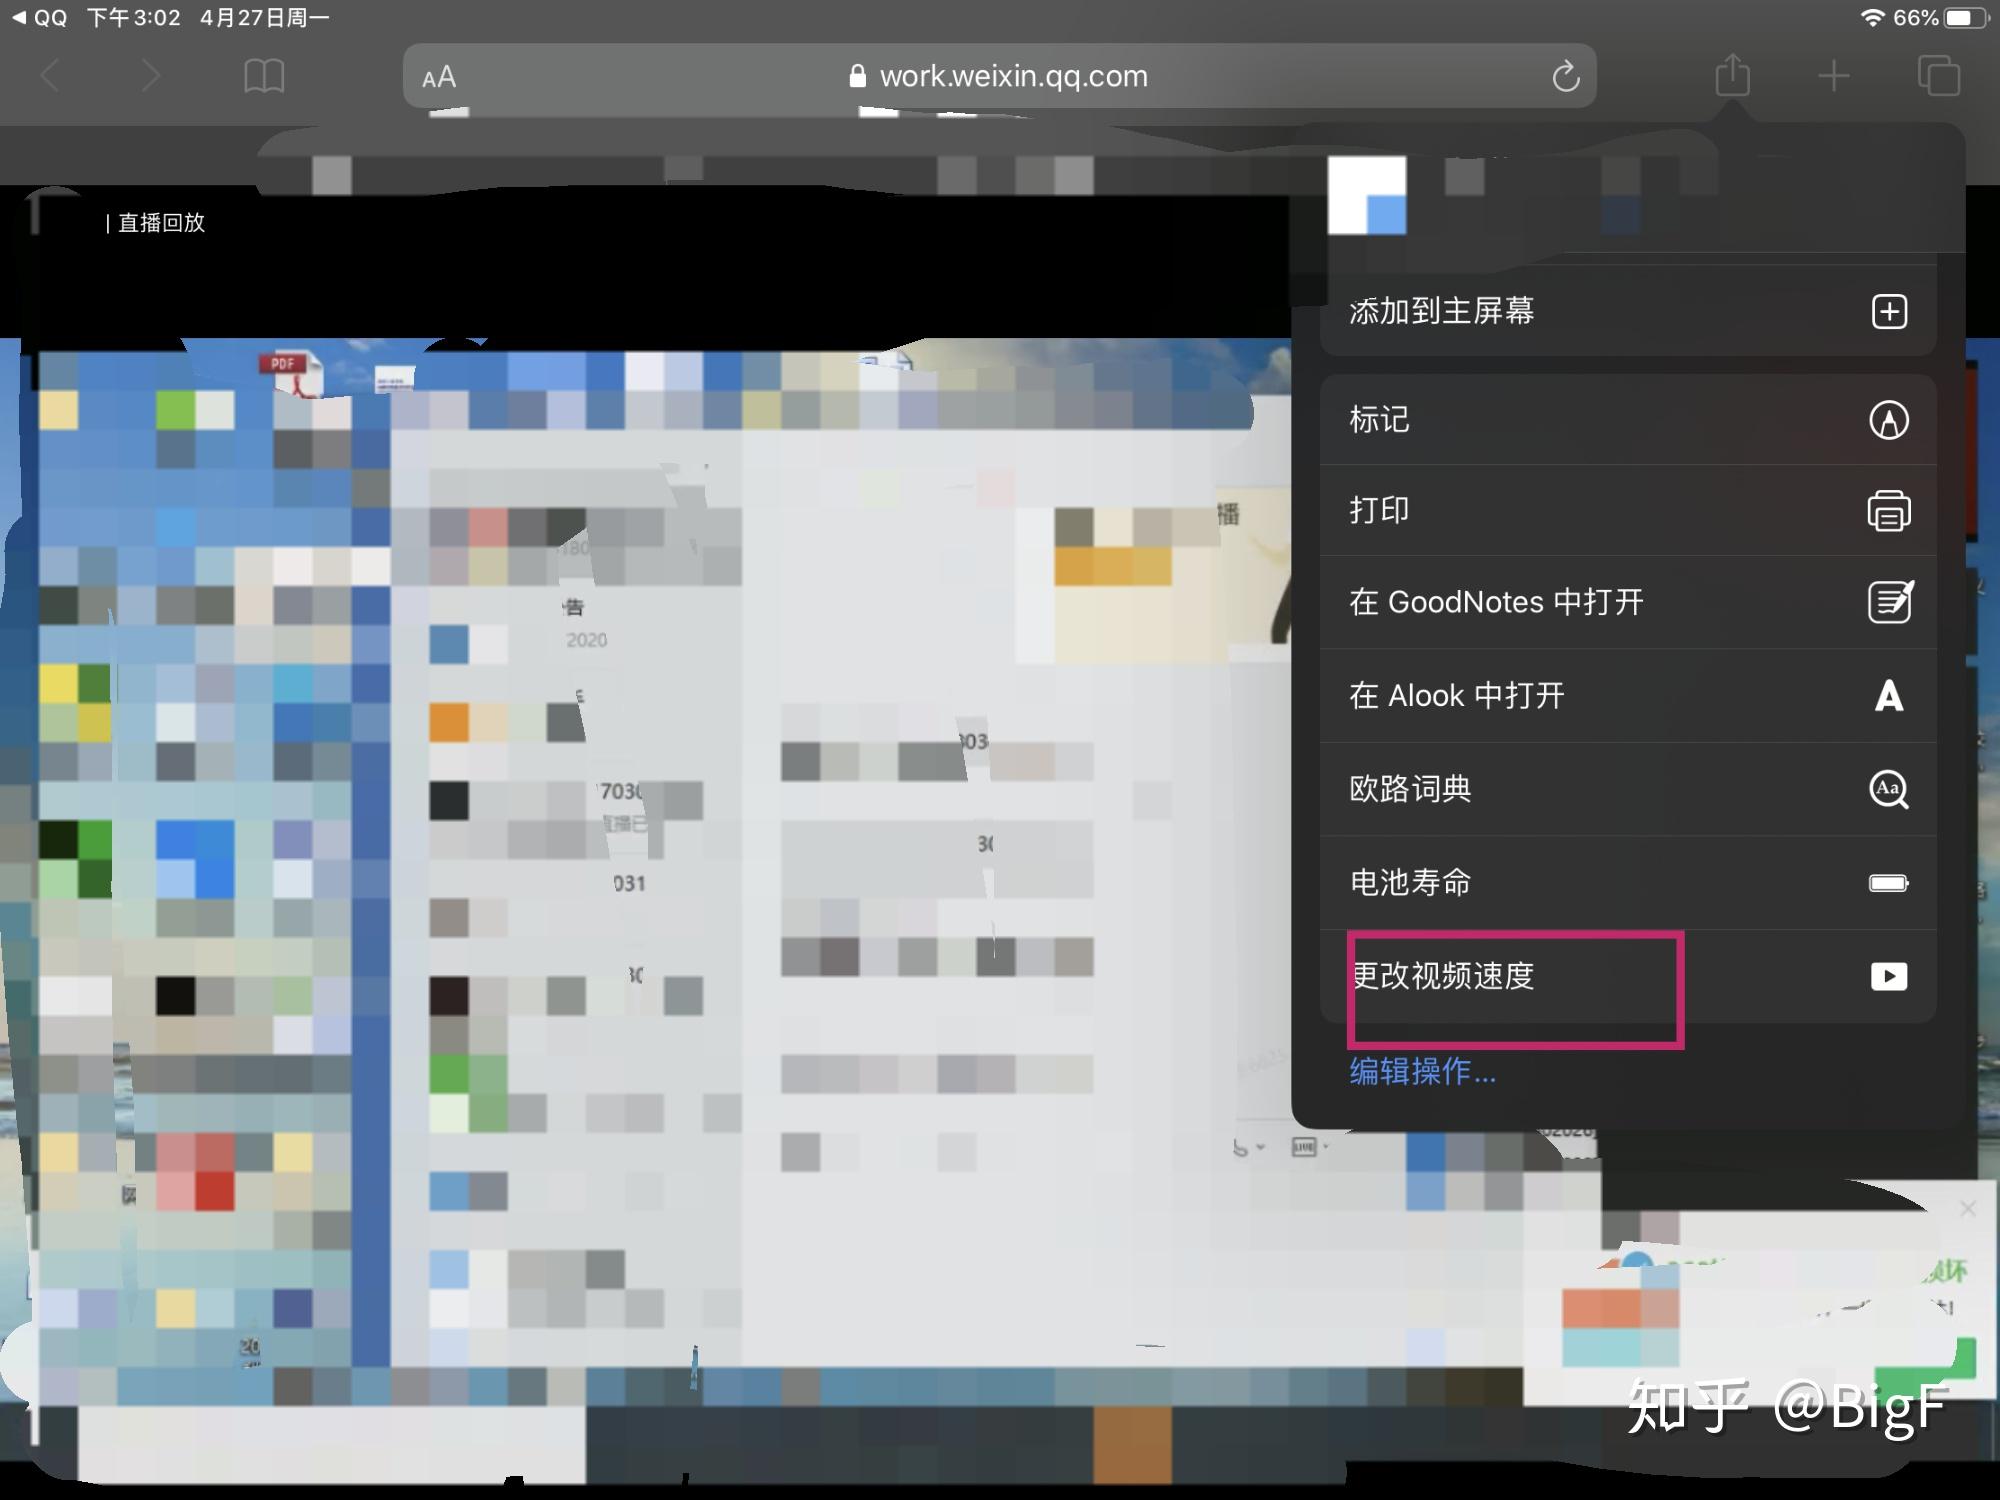
Task: Open 欧路词典 dictionary action
Action: [1627, 789]
